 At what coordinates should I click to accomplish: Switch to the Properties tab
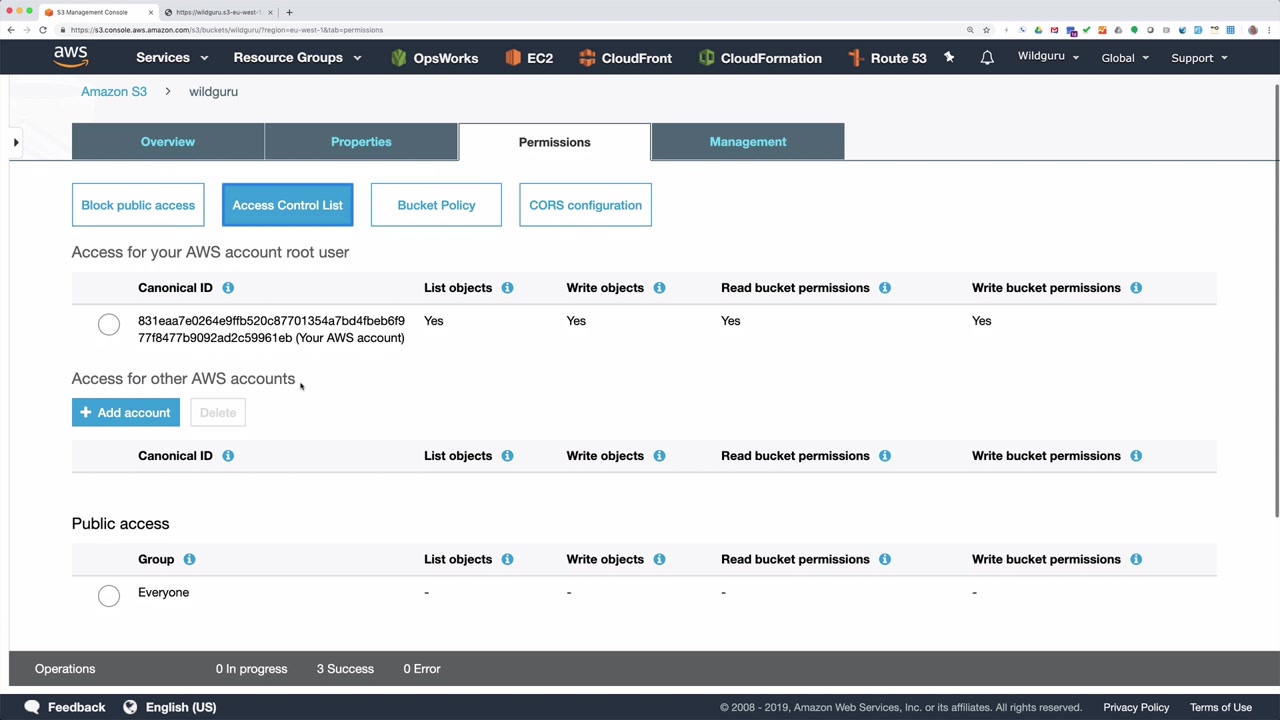(361, 142)
